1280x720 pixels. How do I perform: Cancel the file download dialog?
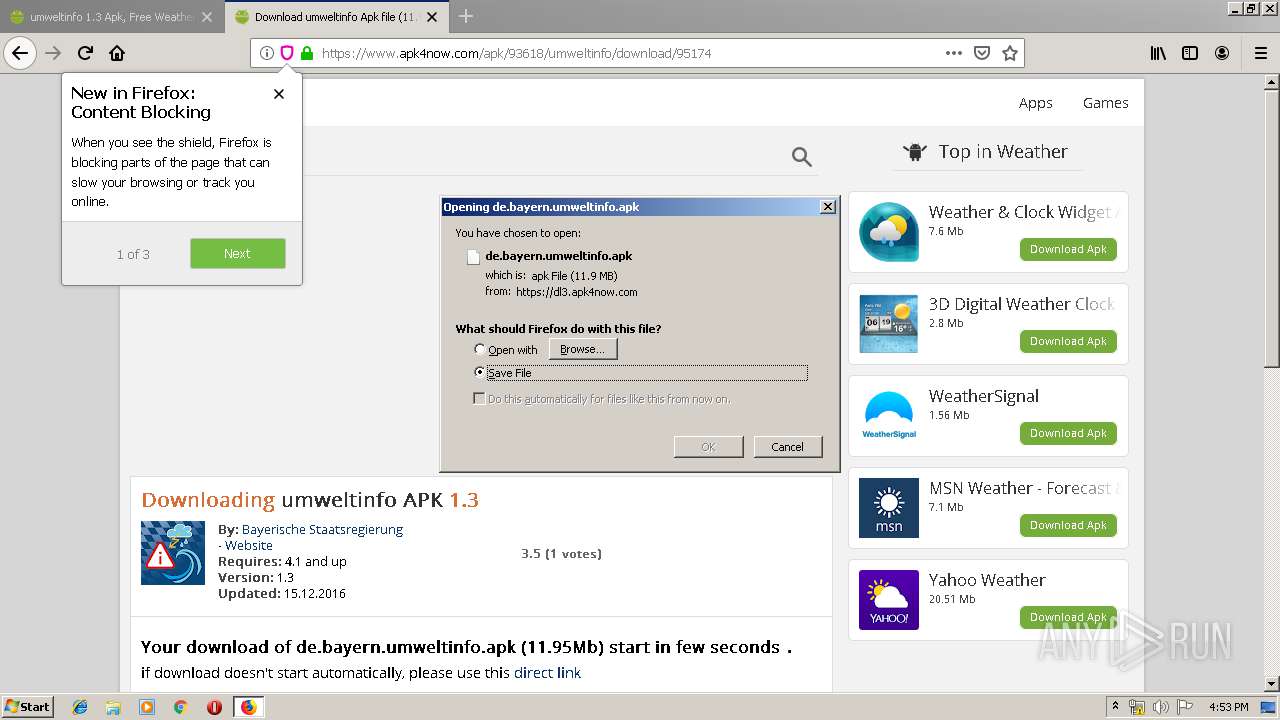pos(788,447)
